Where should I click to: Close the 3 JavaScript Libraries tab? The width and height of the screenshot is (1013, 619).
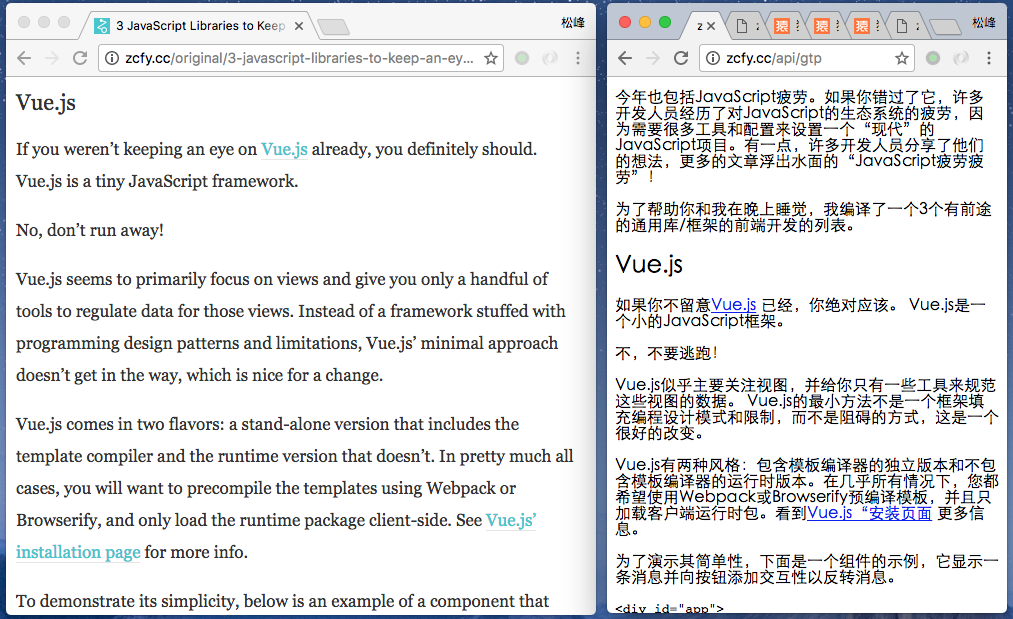(x=298, y=26)
